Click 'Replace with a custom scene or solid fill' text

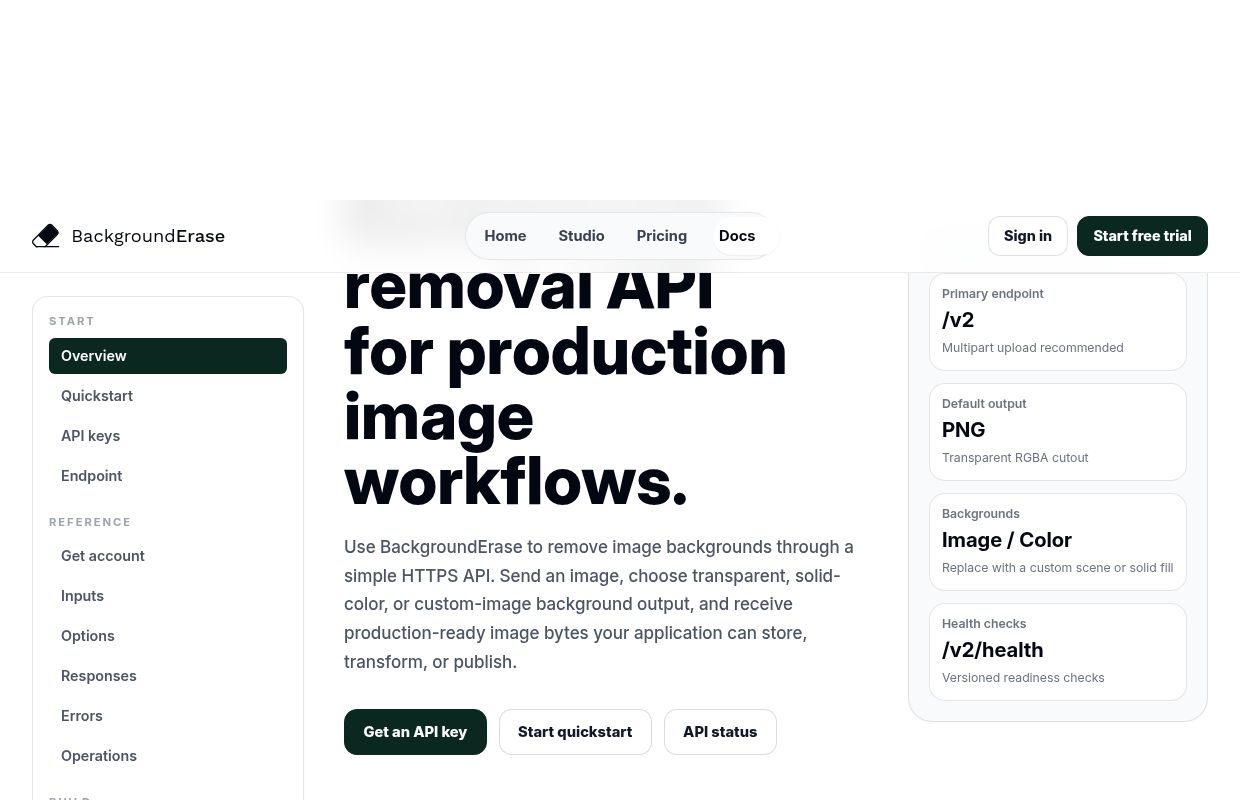point(1057,568)
